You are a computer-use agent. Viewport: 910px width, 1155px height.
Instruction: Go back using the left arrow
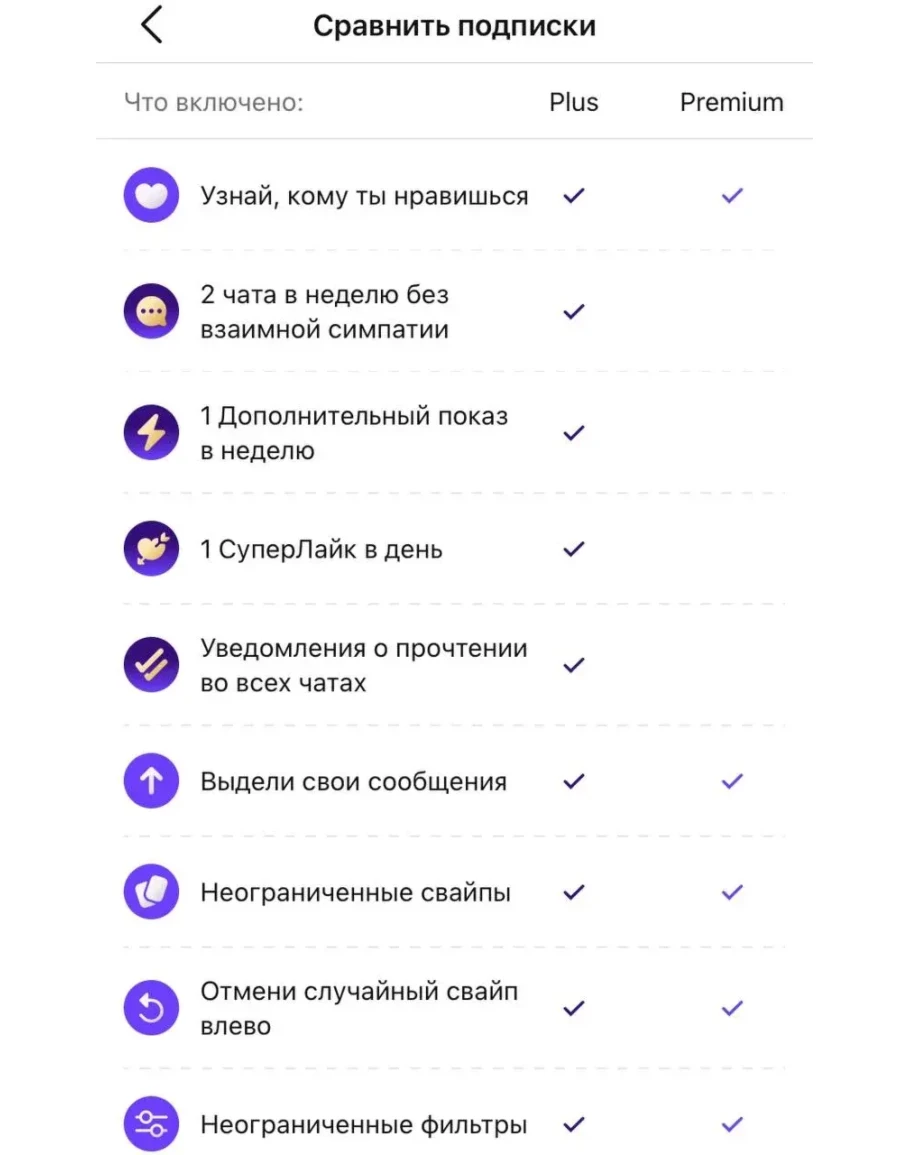pyautogui.click(x=151, y=25)
